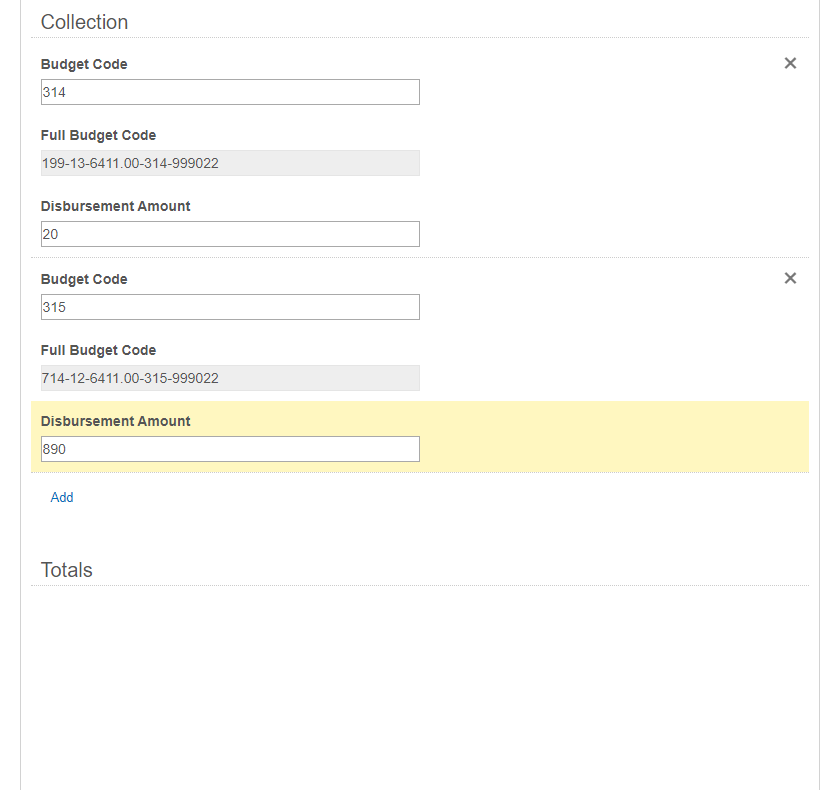Remove the budget entry with code 314

click(790, 63)
